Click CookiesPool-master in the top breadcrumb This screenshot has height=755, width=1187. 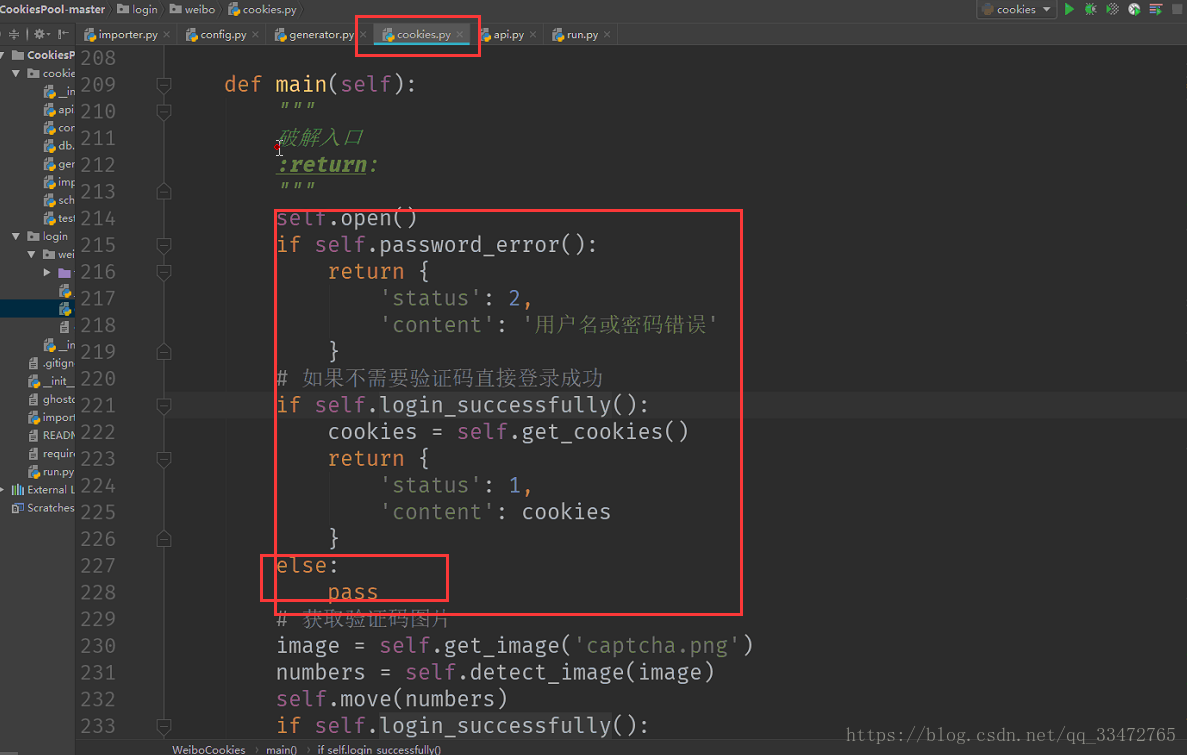(x=52, y=9)
